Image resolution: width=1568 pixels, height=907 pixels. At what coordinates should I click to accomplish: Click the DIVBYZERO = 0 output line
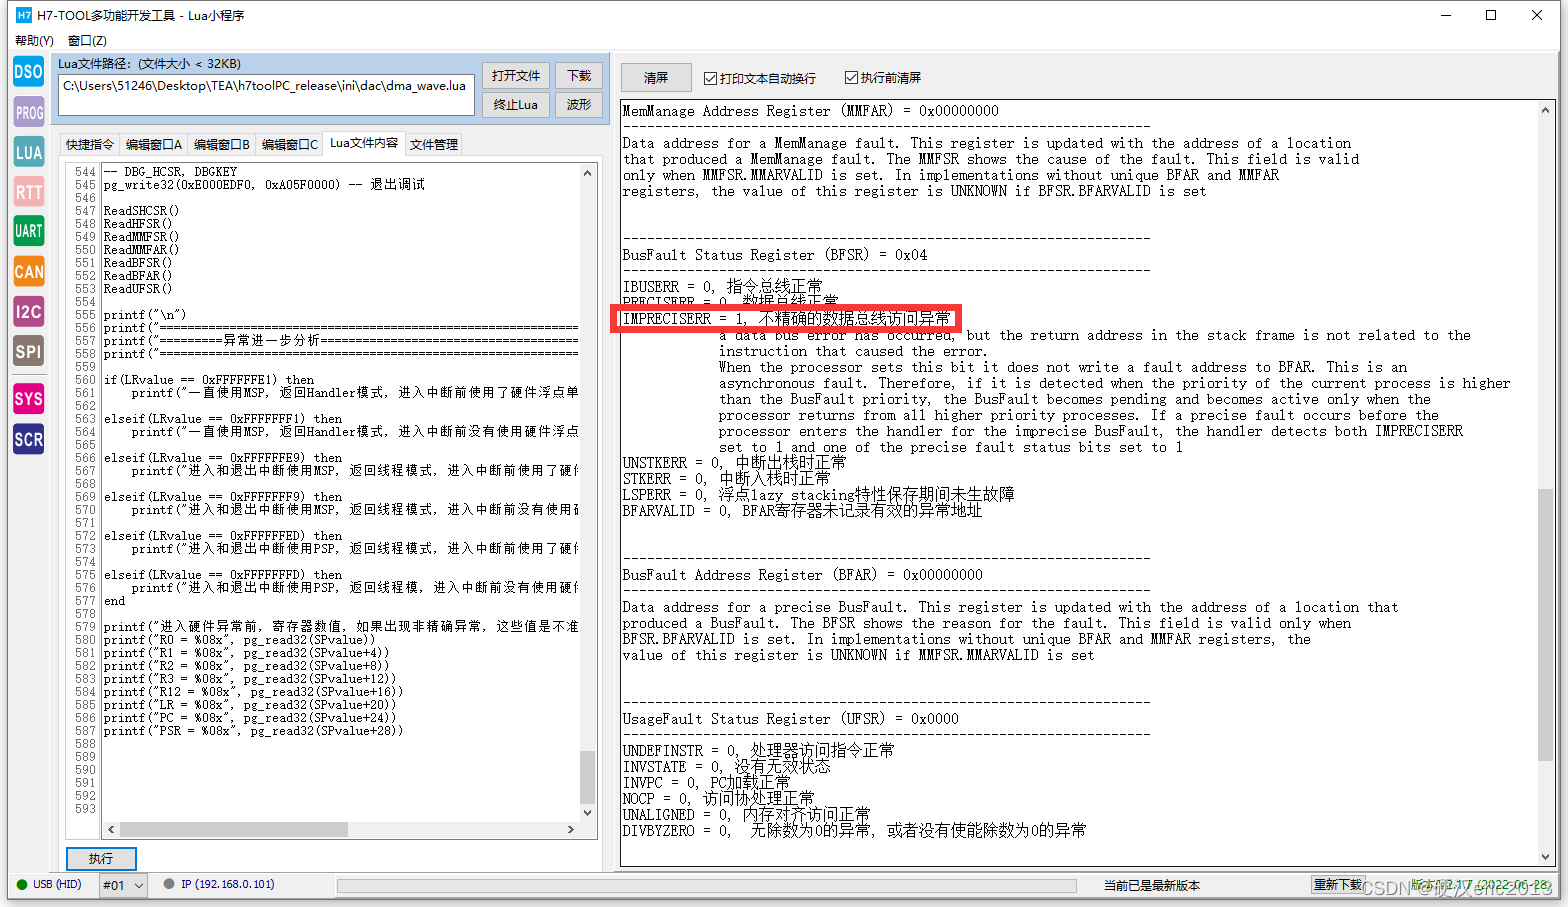pos(854,831)
